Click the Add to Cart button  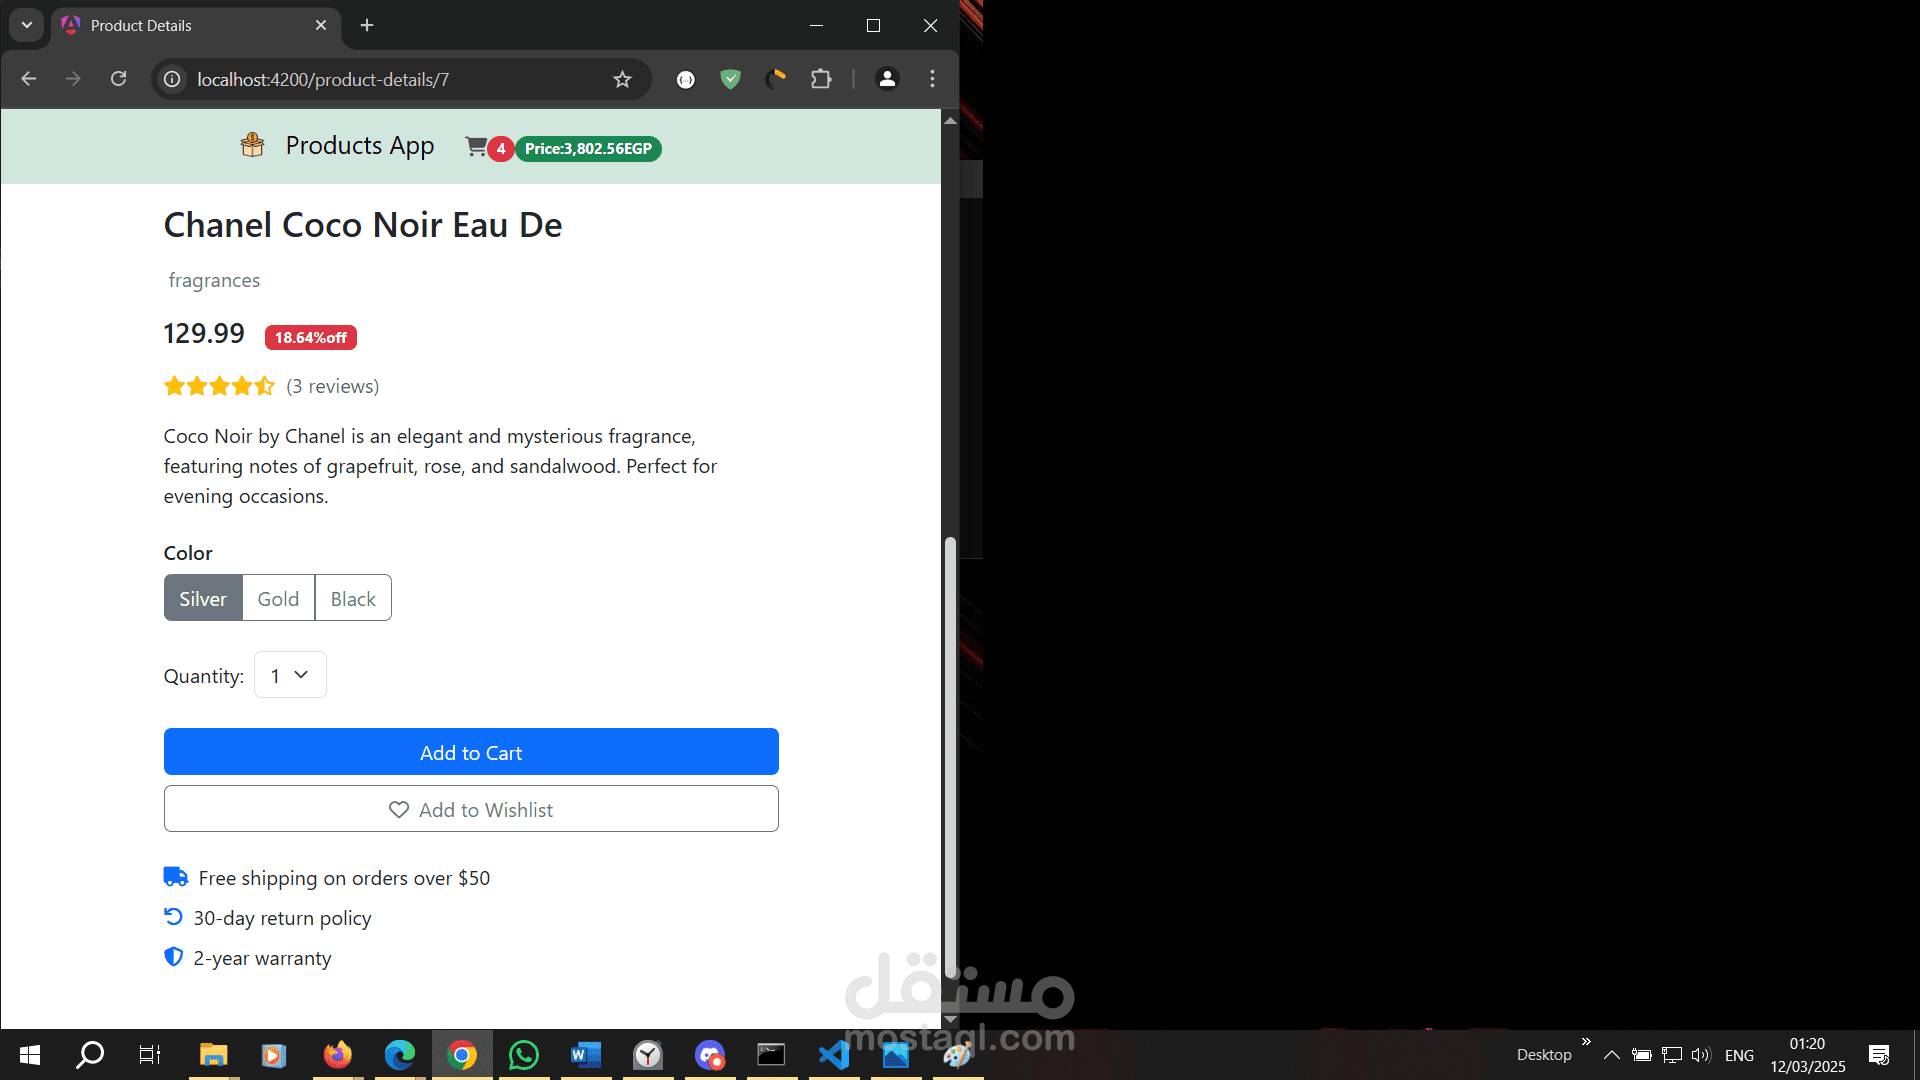pos(471,752)
